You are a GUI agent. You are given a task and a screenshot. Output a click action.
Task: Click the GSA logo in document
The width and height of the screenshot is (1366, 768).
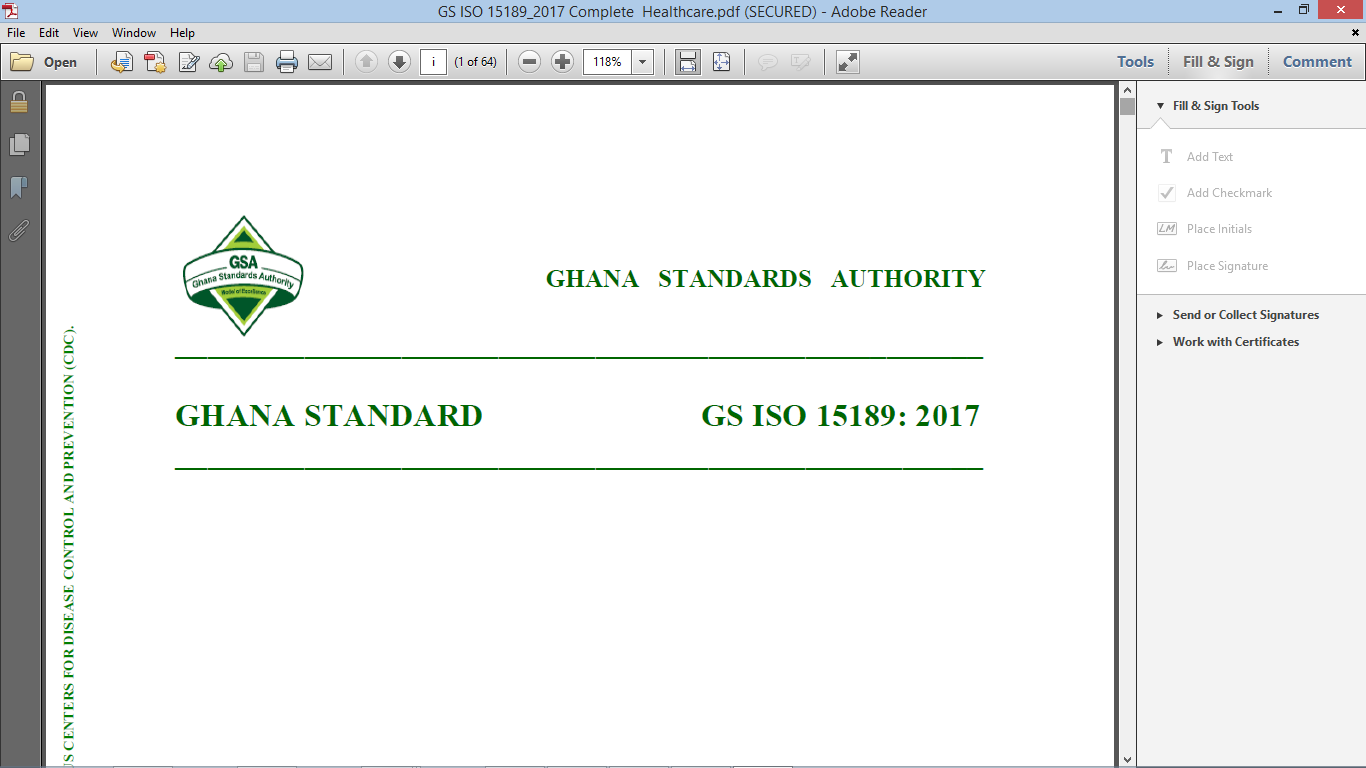pyautogui.click(x=243, y=276)
